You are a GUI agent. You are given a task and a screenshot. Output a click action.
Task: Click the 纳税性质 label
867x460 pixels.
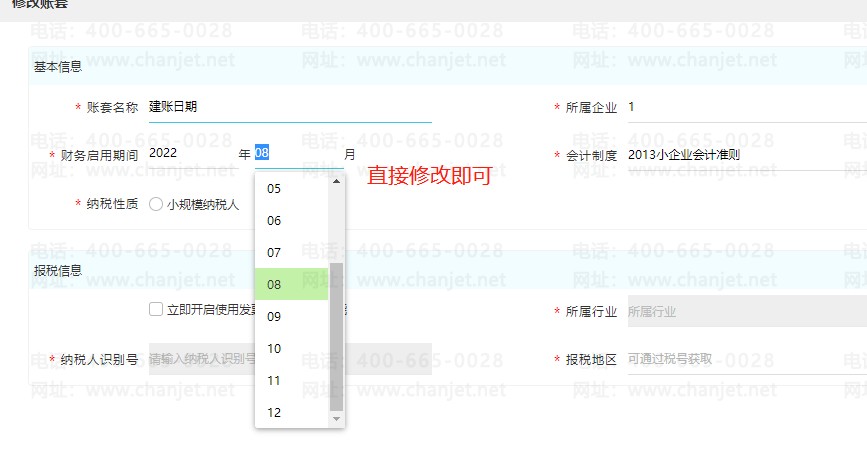(x=112, y=204)
